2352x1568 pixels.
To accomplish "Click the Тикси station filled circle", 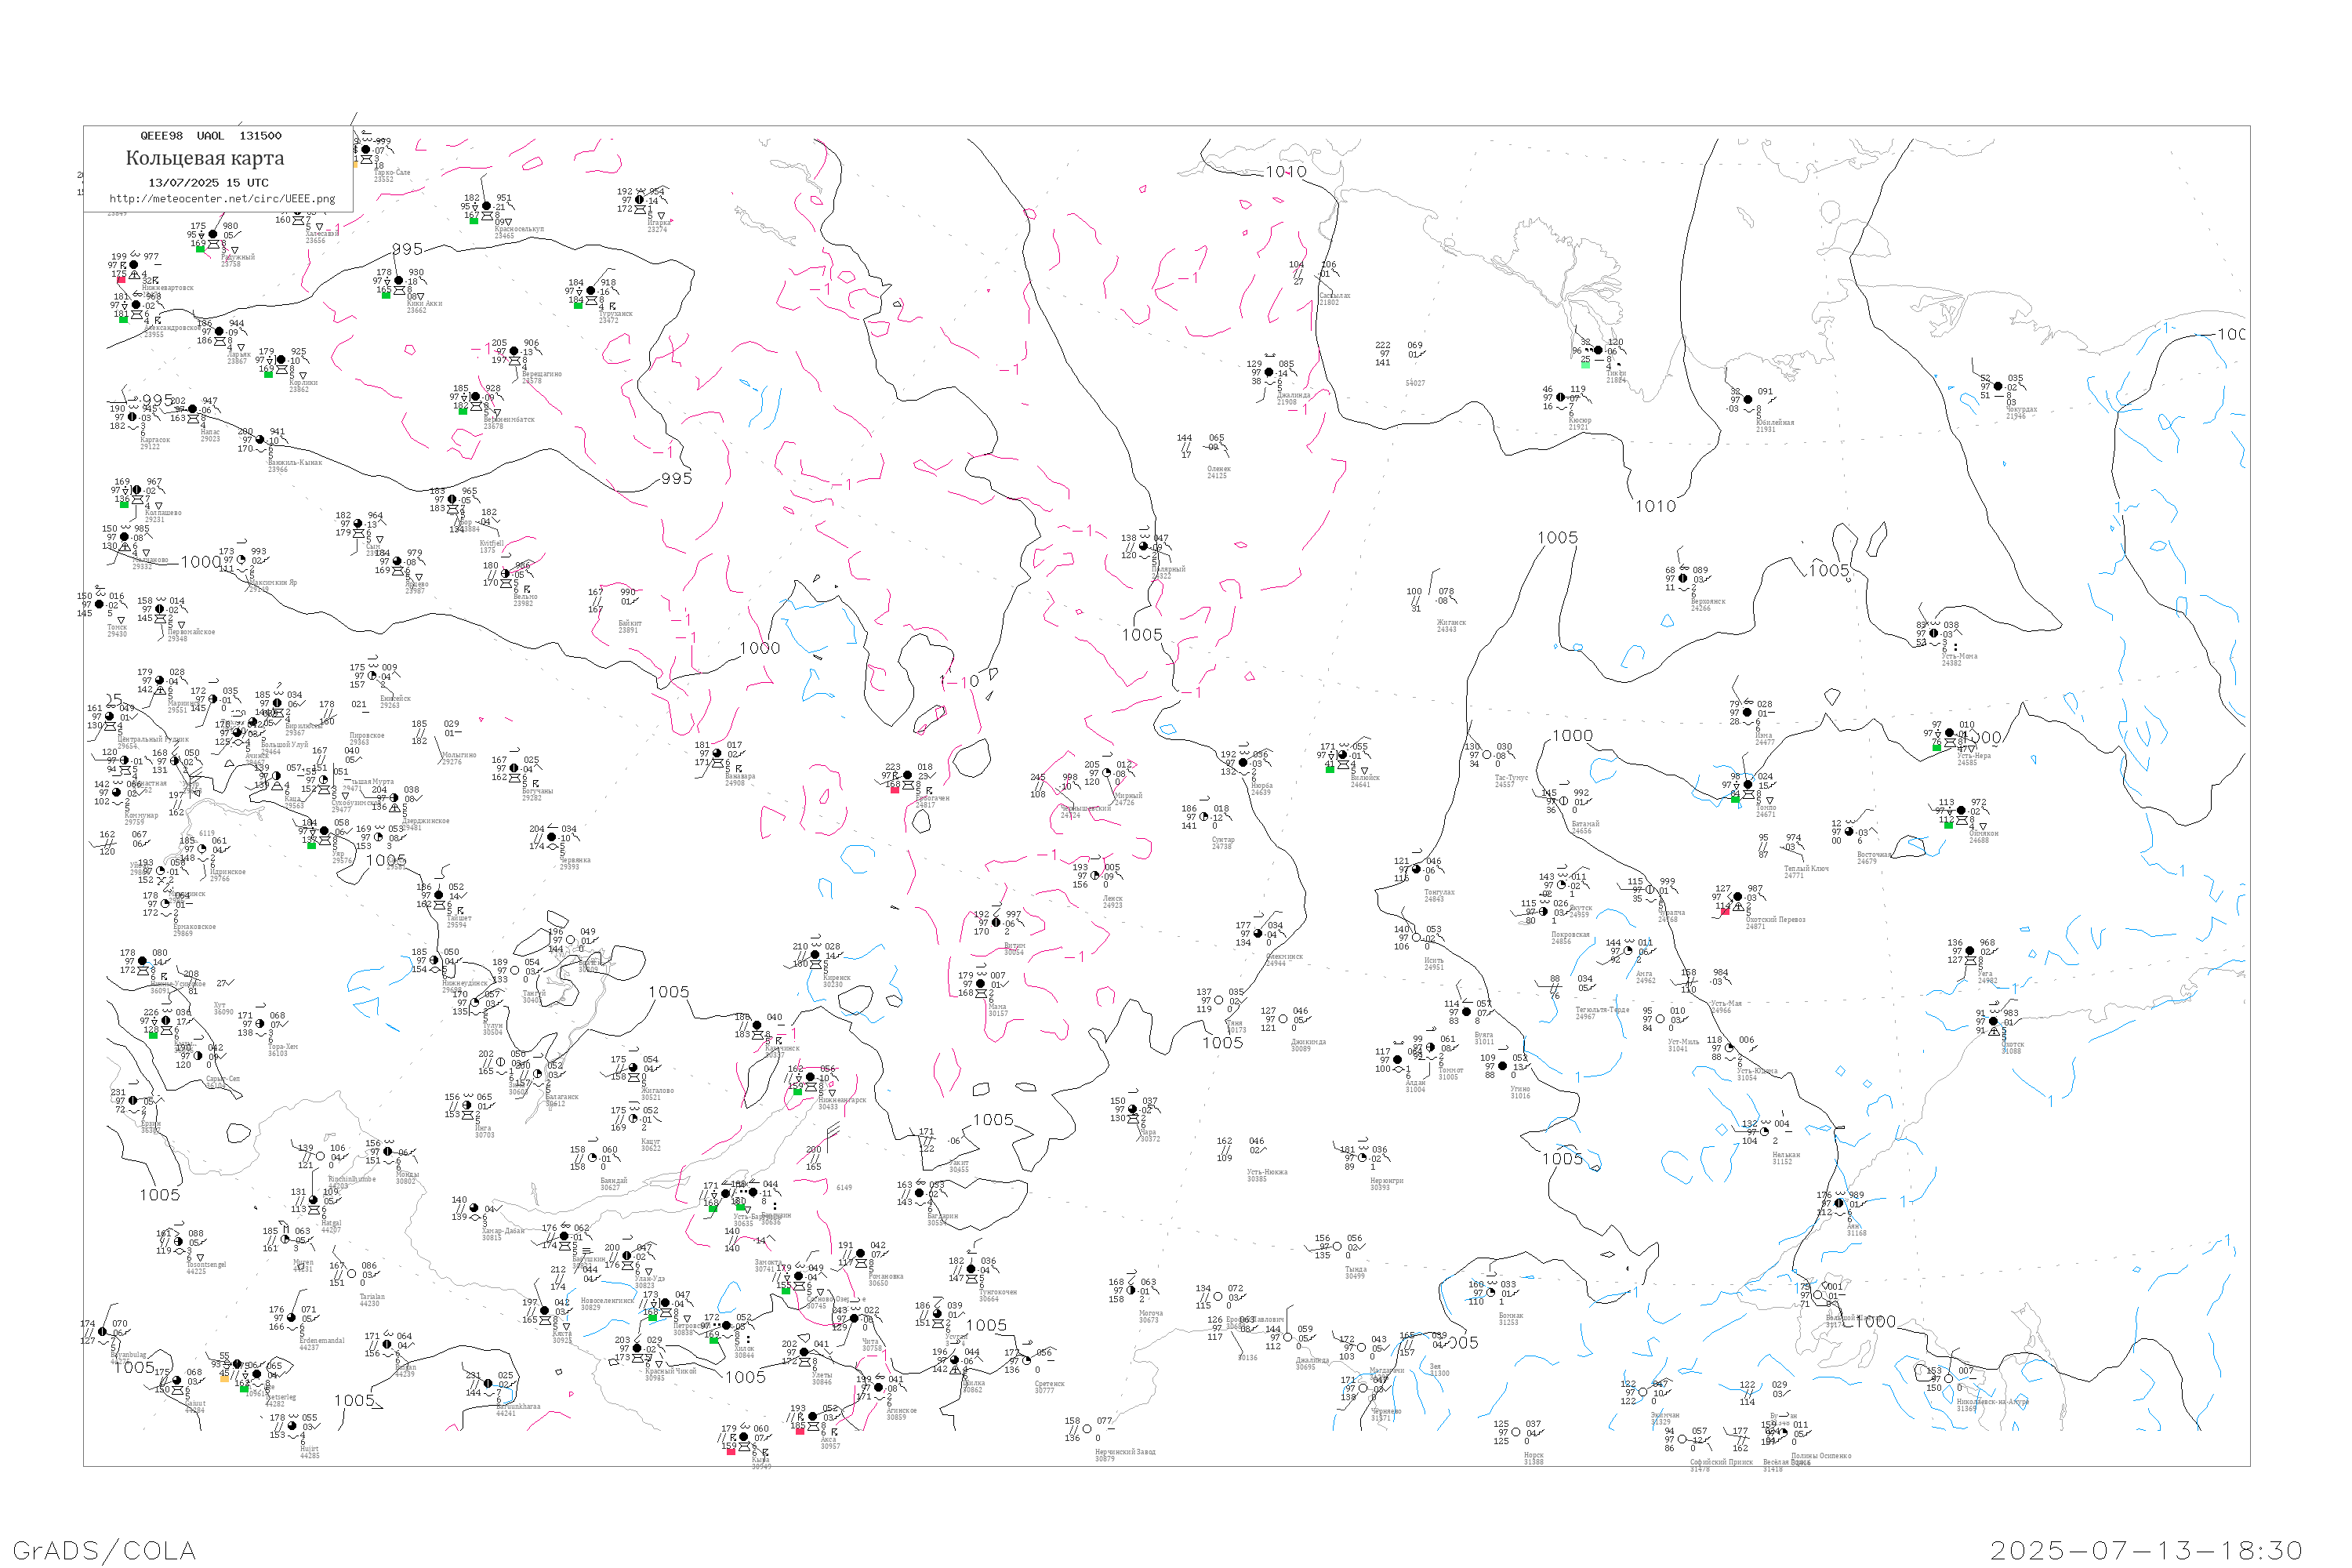I will [x=1598, y=350].
